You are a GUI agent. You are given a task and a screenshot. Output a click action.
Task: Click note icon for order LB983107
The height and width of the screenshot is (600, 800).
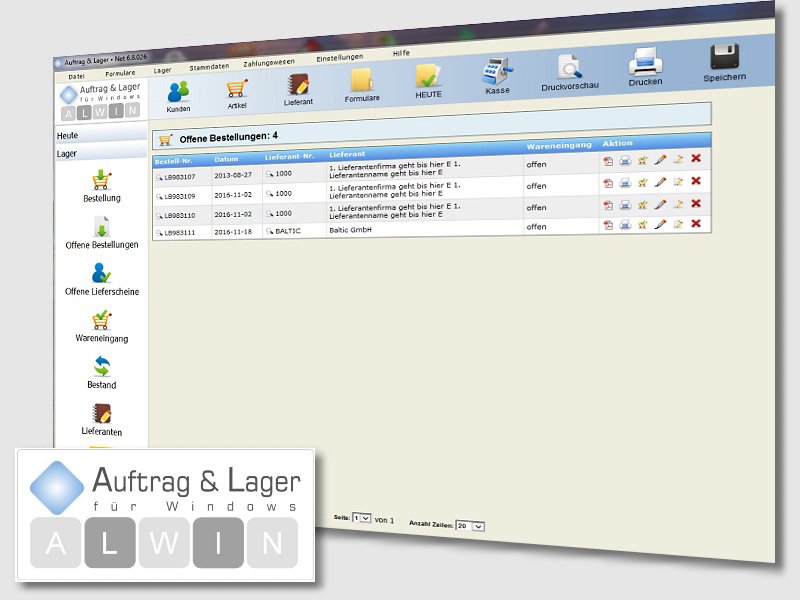click(678, 159)
